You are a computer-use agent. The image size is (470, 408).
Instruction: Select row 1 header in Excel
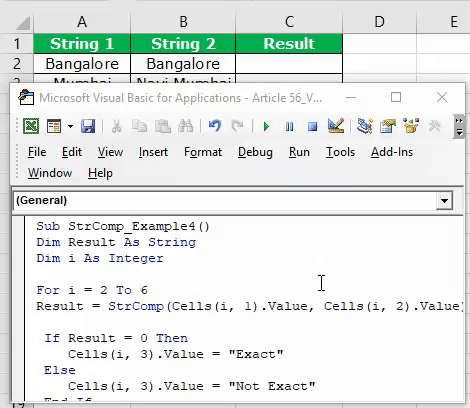click(17, 44)
